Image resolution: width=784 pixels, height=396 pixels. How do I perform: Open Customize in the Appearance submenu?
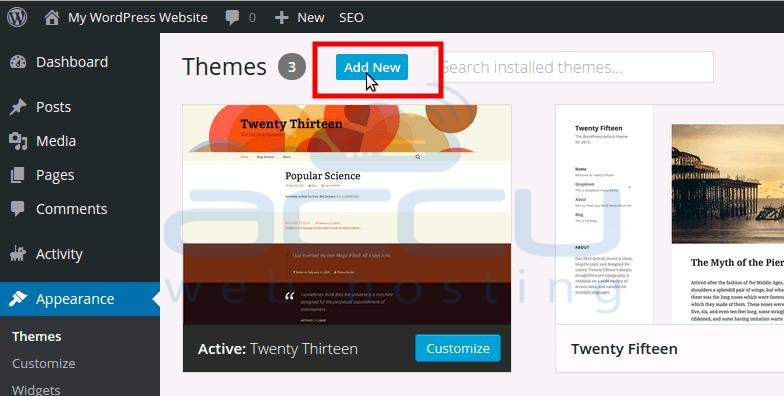point(44,364)
